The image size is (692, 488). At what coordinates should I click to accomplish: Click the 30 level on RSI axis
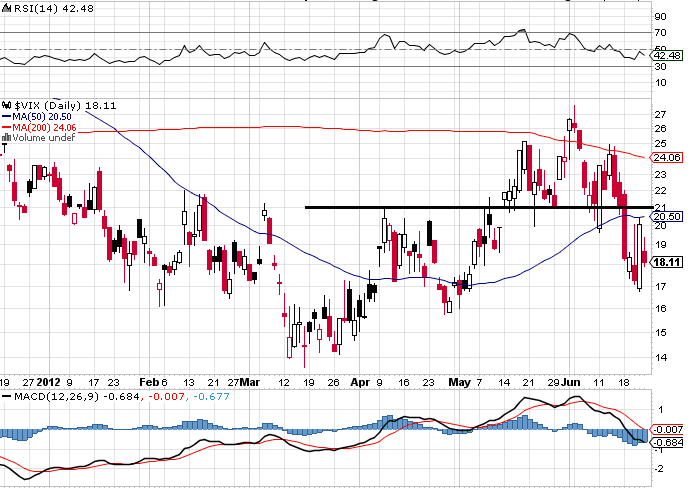tap(661, 67)
